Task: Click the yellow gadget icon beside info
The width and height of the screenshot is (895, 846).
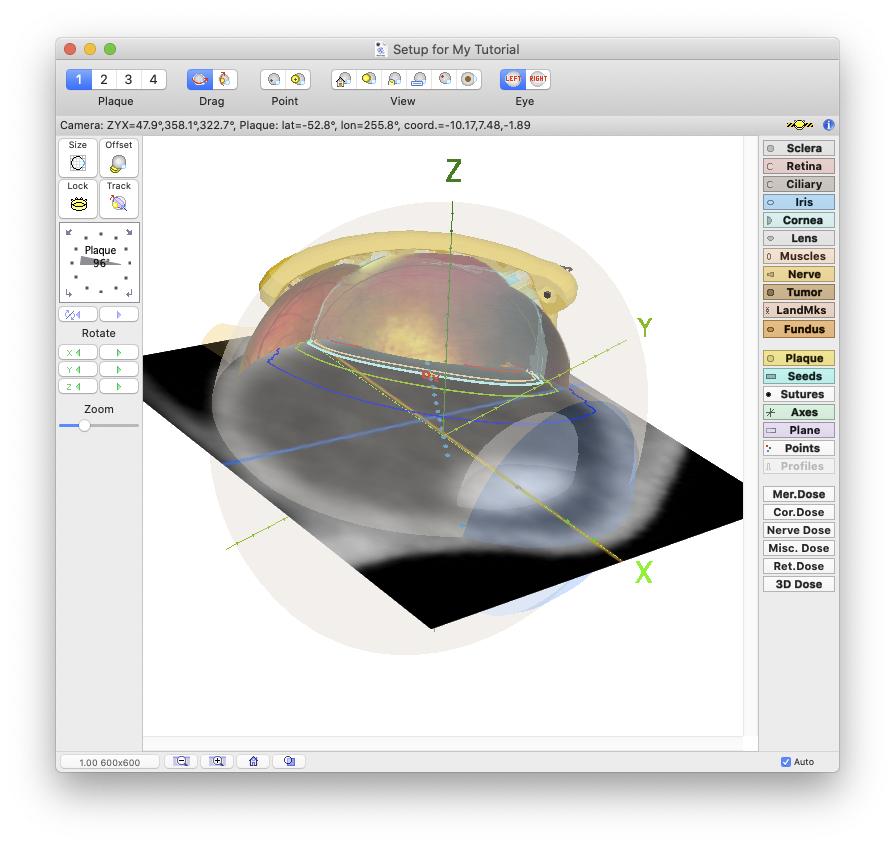Action: [x=800, y=125]
